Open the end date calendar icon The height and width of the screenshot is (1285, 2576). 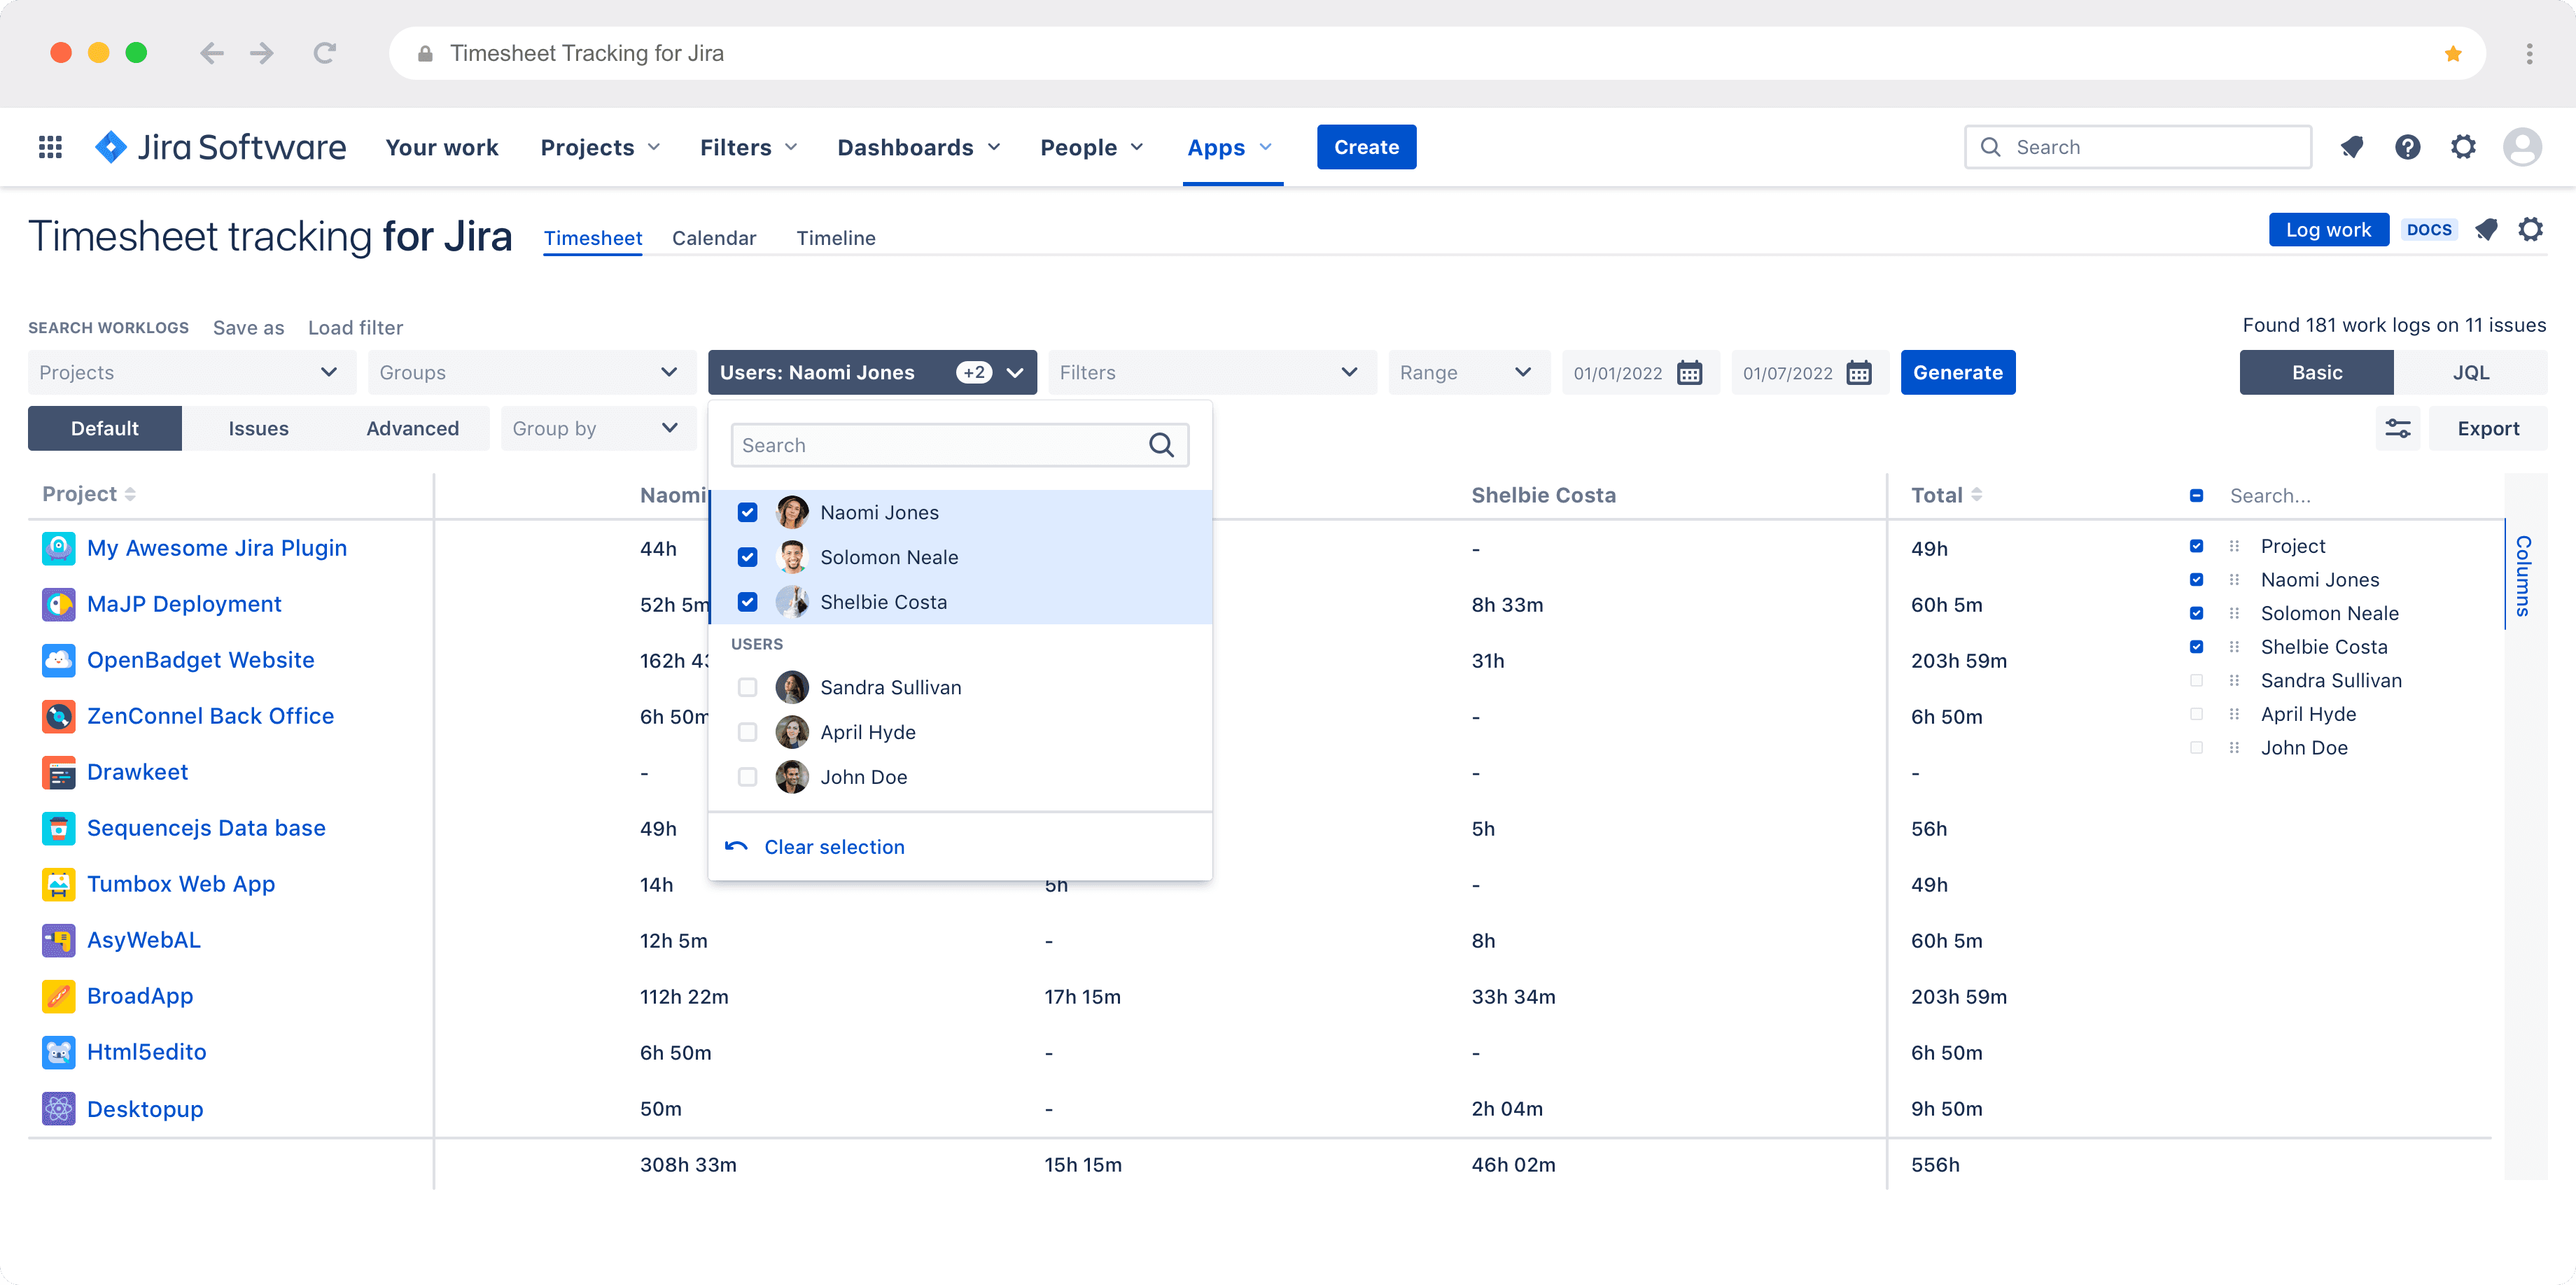(1859, 373)
